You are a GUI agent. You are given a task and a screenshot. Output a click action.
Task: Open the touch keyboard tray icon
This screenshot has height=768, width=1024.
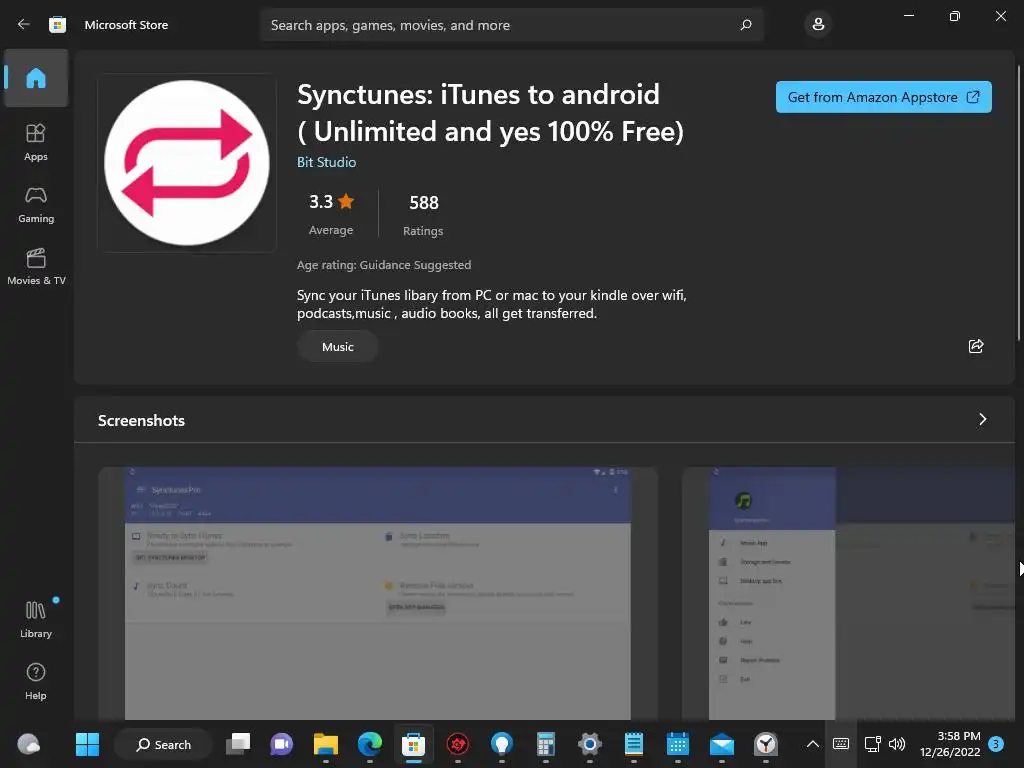pos(841,744)
